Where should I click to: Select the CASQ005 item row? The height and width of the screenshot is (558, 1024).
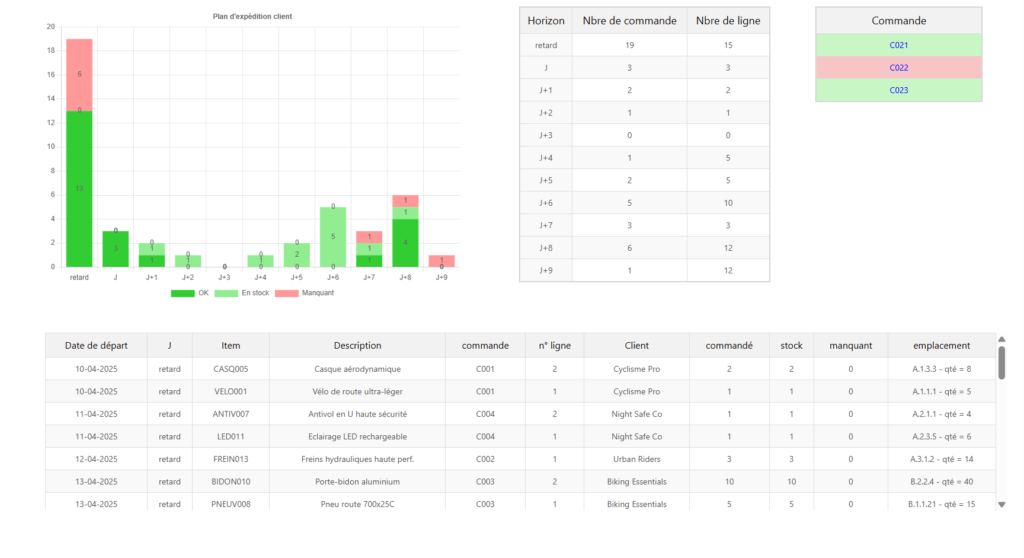[x=230, y=369]
